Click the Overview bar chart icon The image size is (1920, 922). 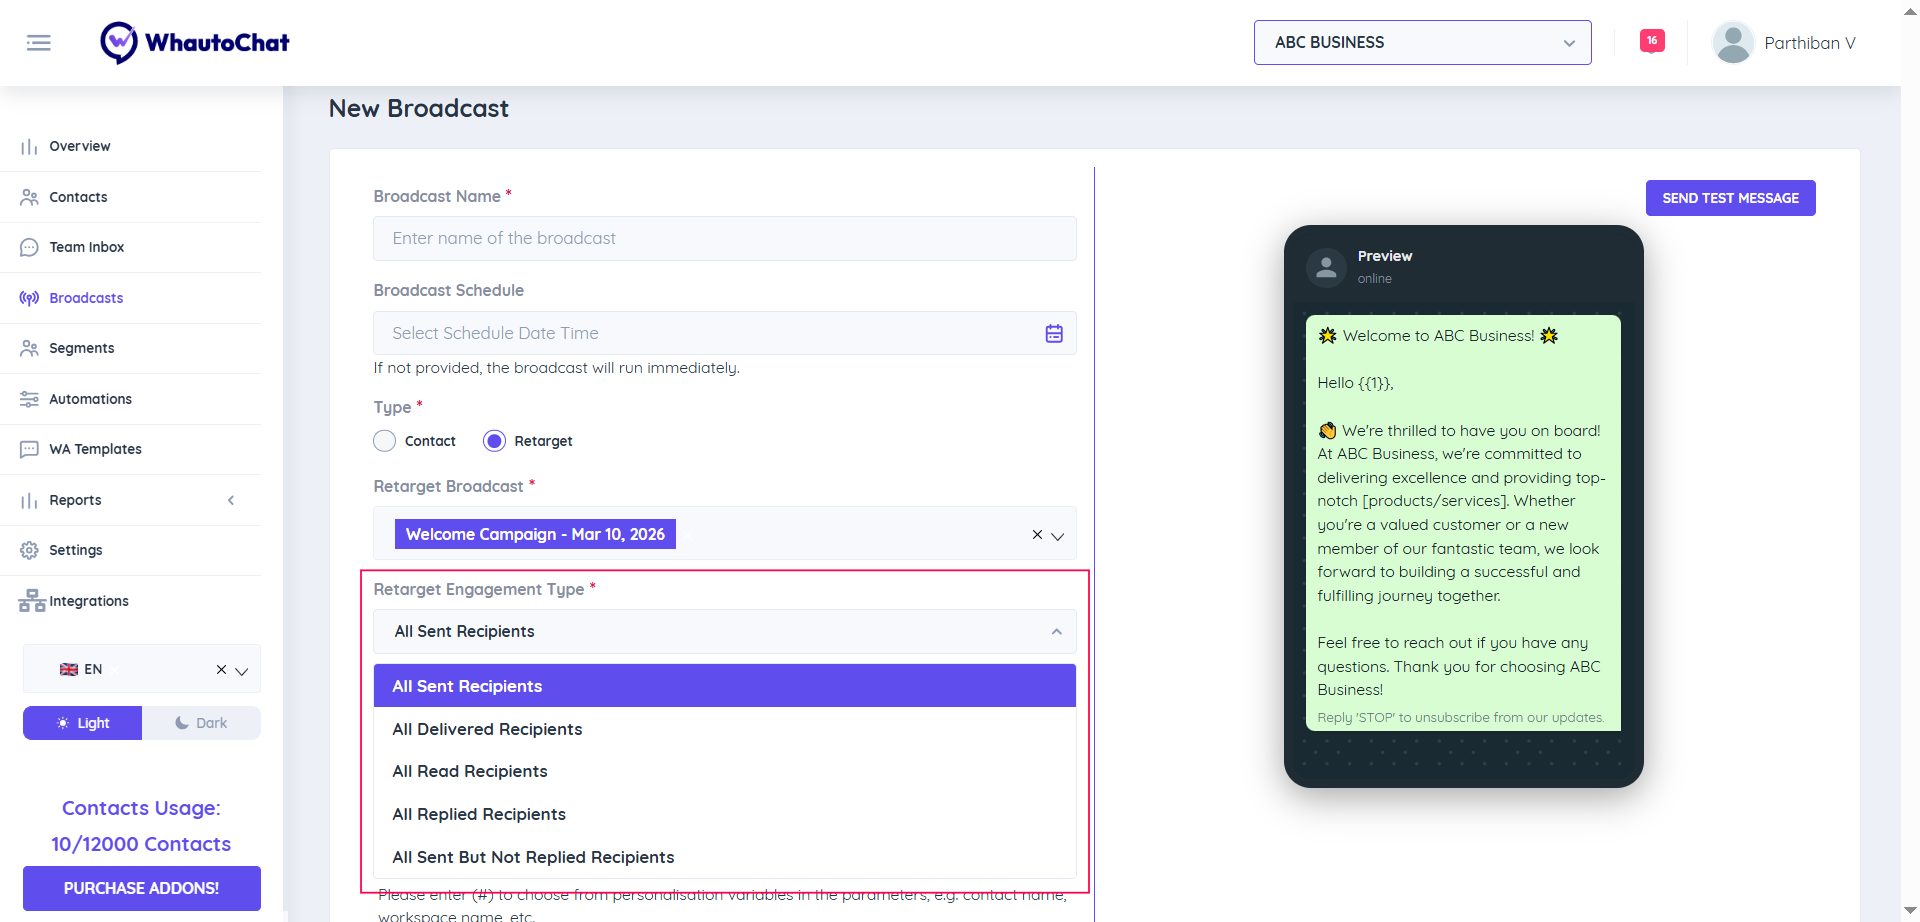tap(29, 147)
